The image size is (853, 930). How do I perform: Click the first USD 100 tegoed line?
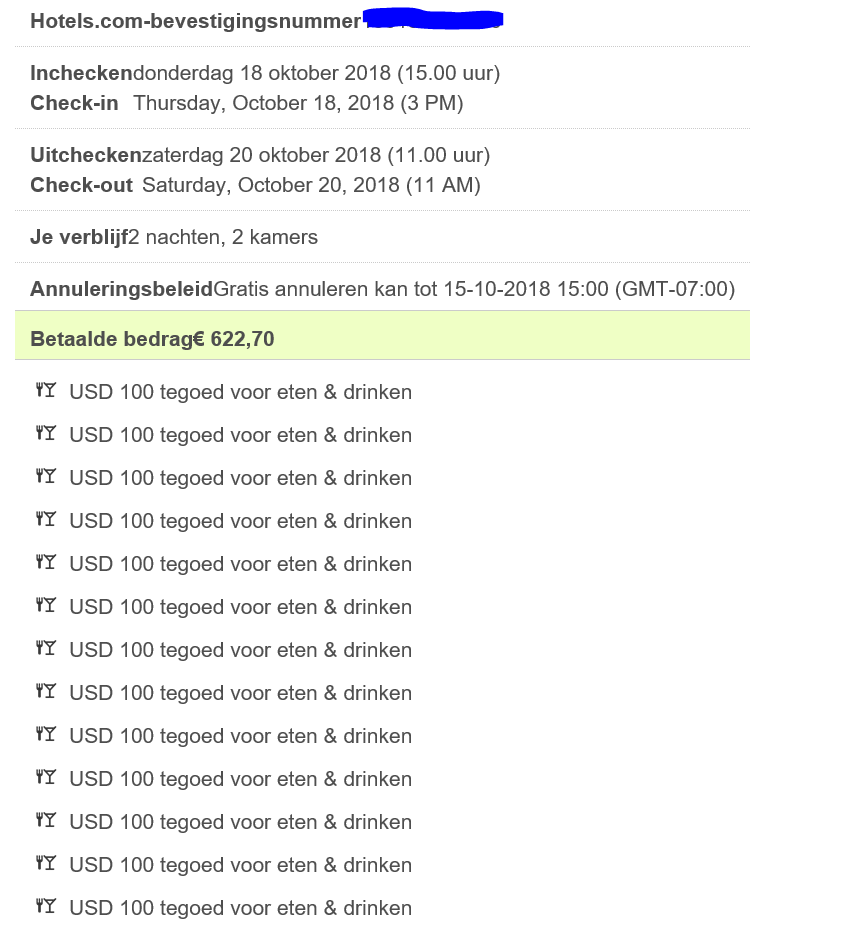pyautogui.click(x=240, y=392)
